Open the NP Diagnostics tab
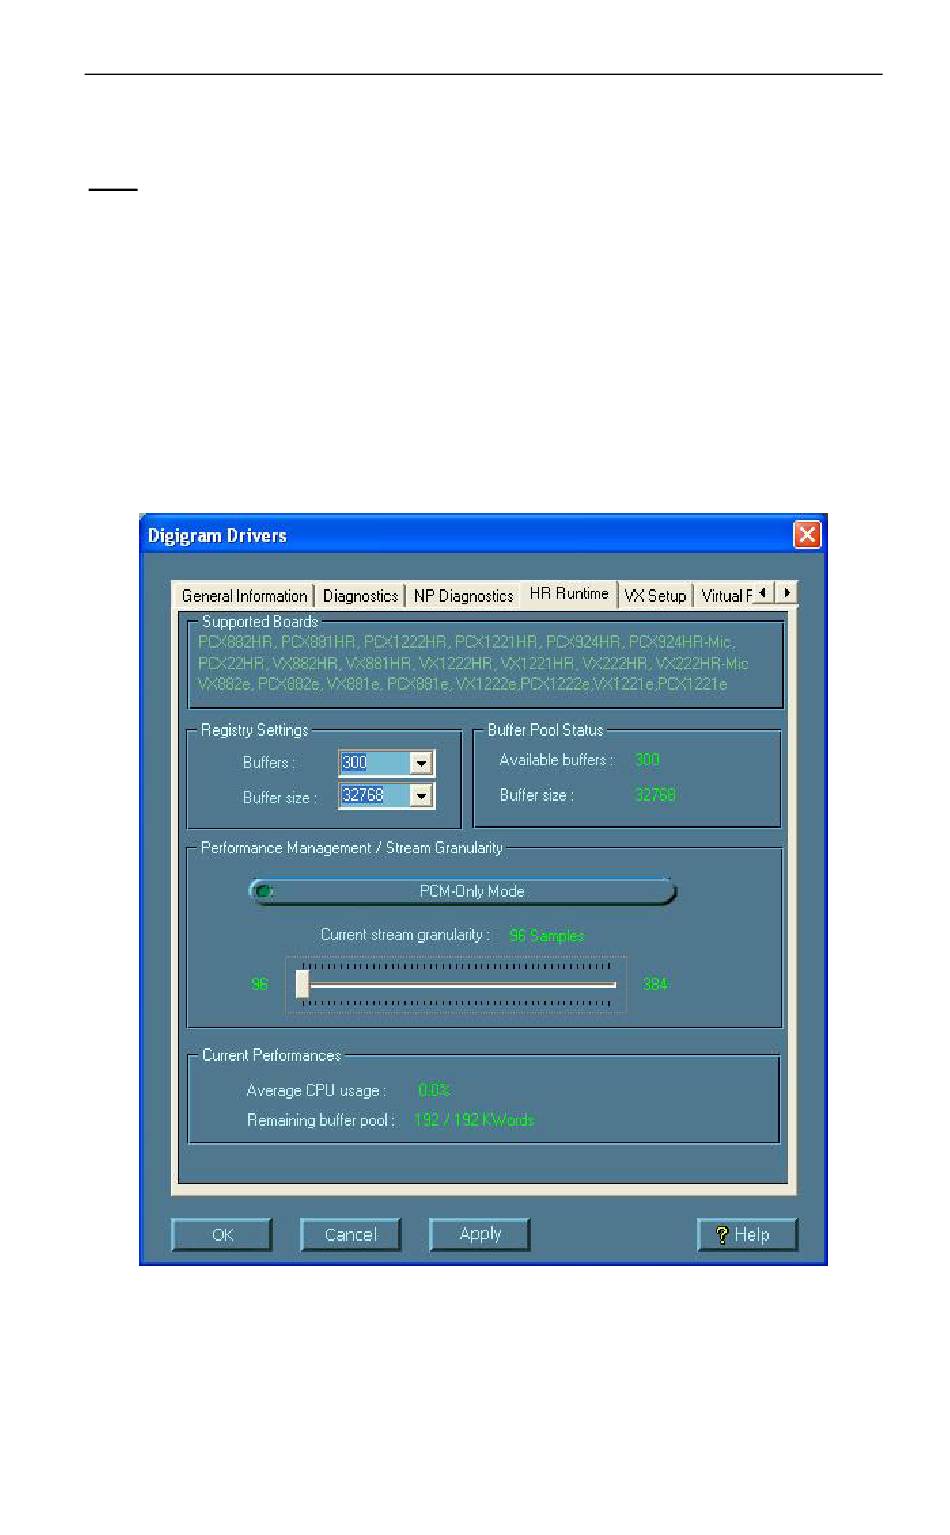 (x=463, y=596)
